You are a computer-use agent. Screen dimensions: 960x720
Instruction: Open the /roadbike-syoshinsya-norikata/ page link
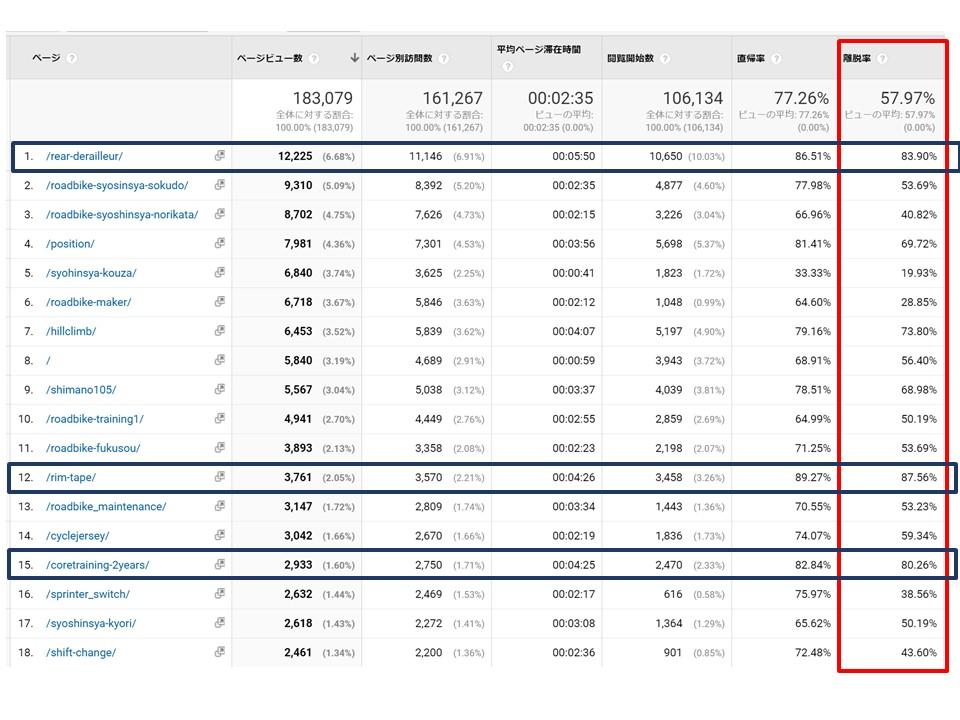point(122,214)
